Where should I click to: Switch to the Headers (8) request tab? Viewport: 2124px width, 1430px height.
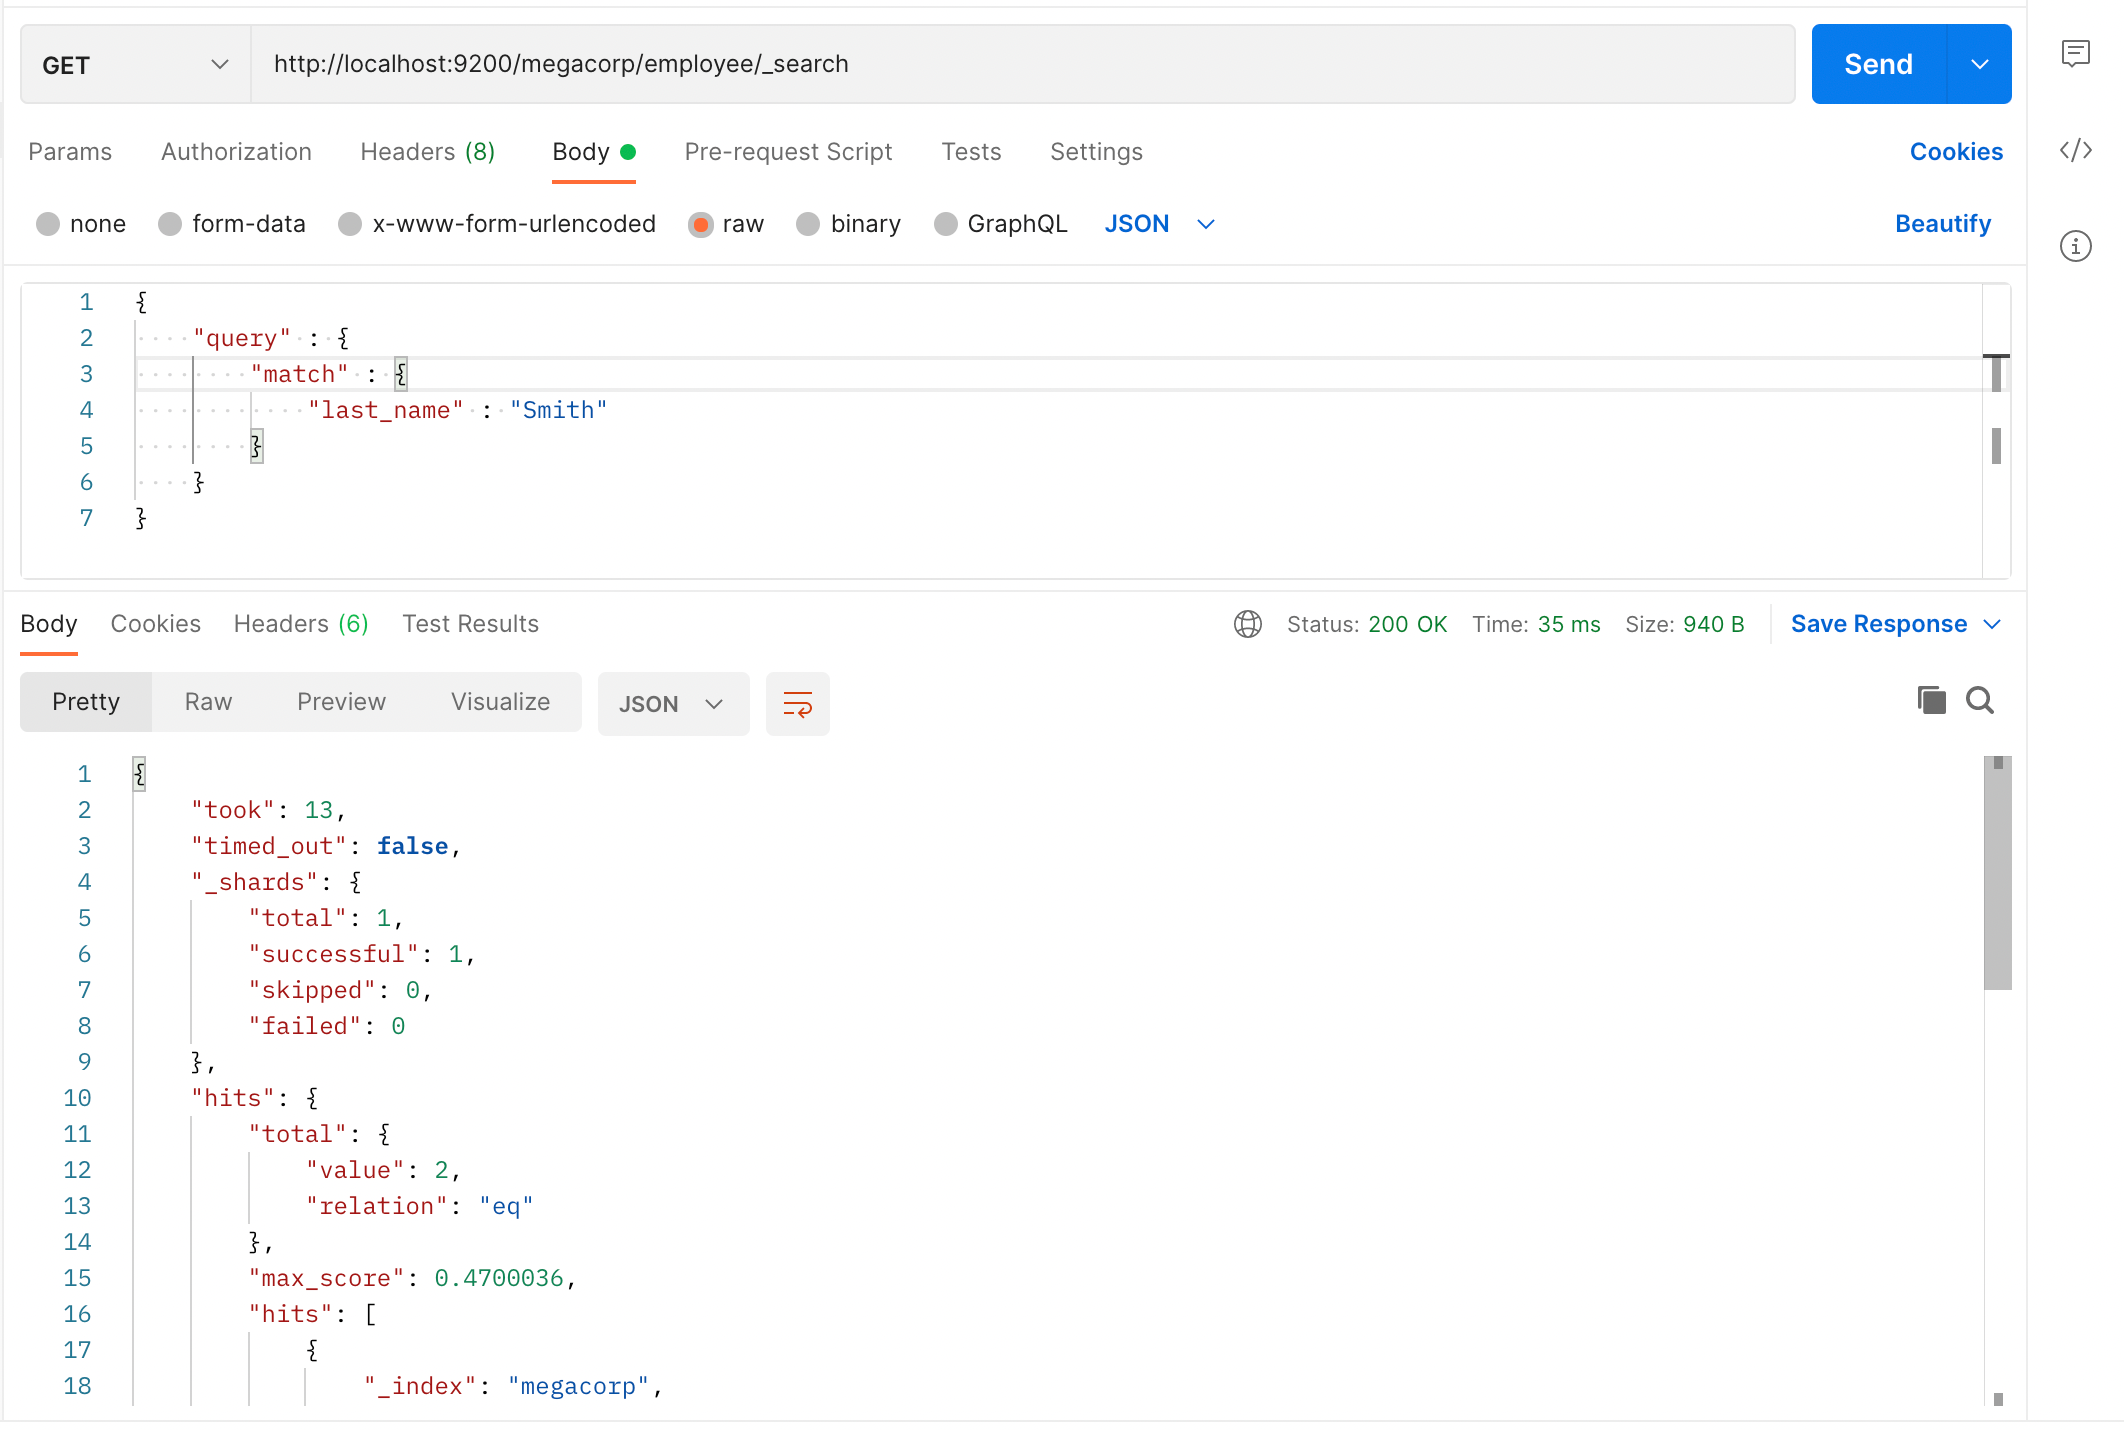click(x=427, y=152)
